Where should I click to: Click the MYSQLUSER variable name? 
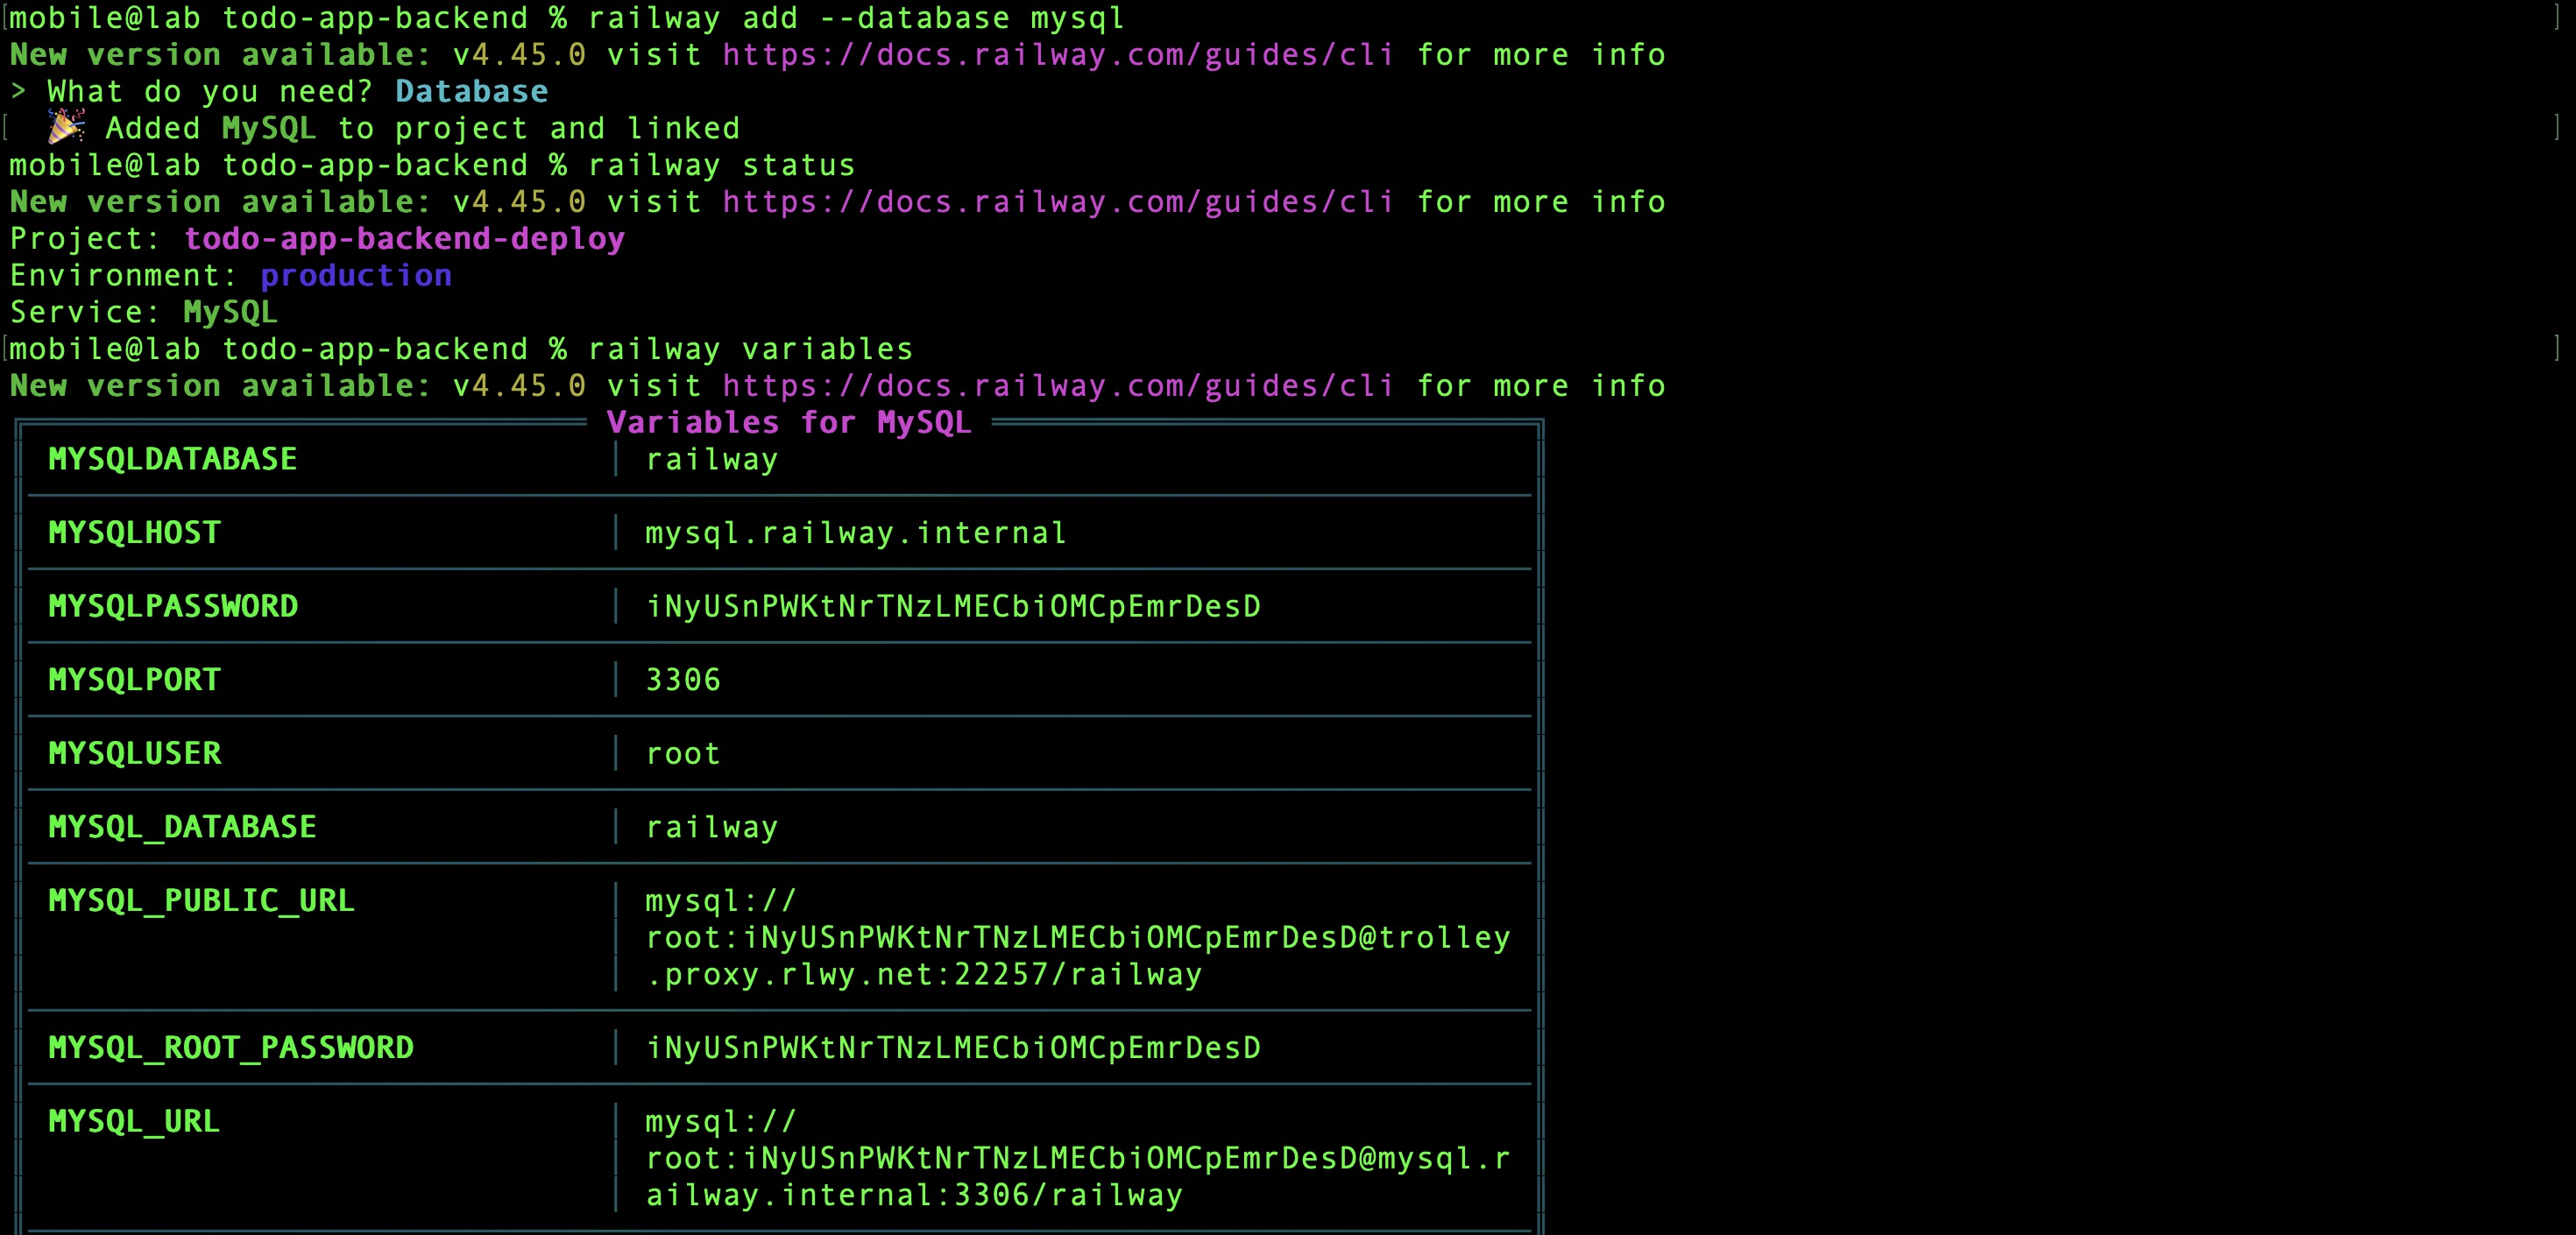pos(135,754)
